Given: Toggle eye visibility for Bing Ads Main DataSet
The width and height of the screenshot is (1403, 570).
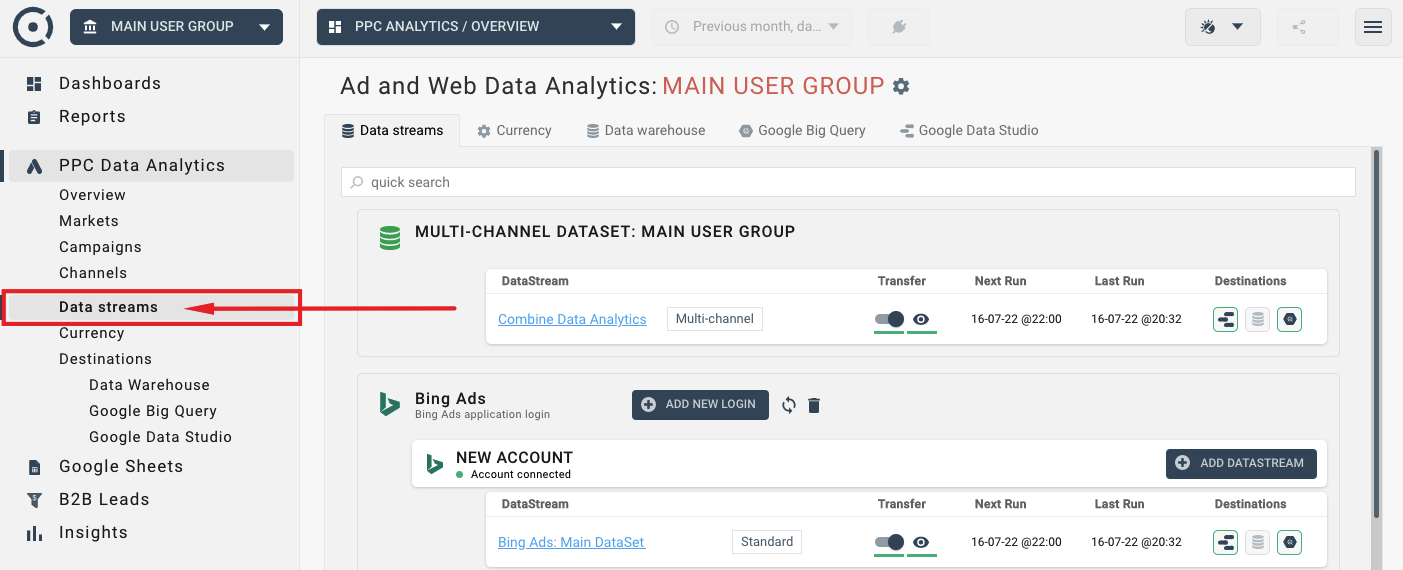Looking at the screenshot, I should 922,542.
